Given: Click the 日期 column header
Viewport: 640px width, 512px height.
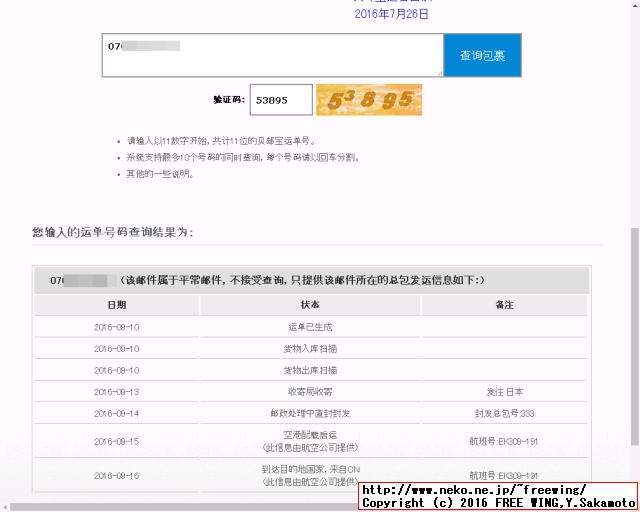Looking at the screenshot, I should click(117, 305).
